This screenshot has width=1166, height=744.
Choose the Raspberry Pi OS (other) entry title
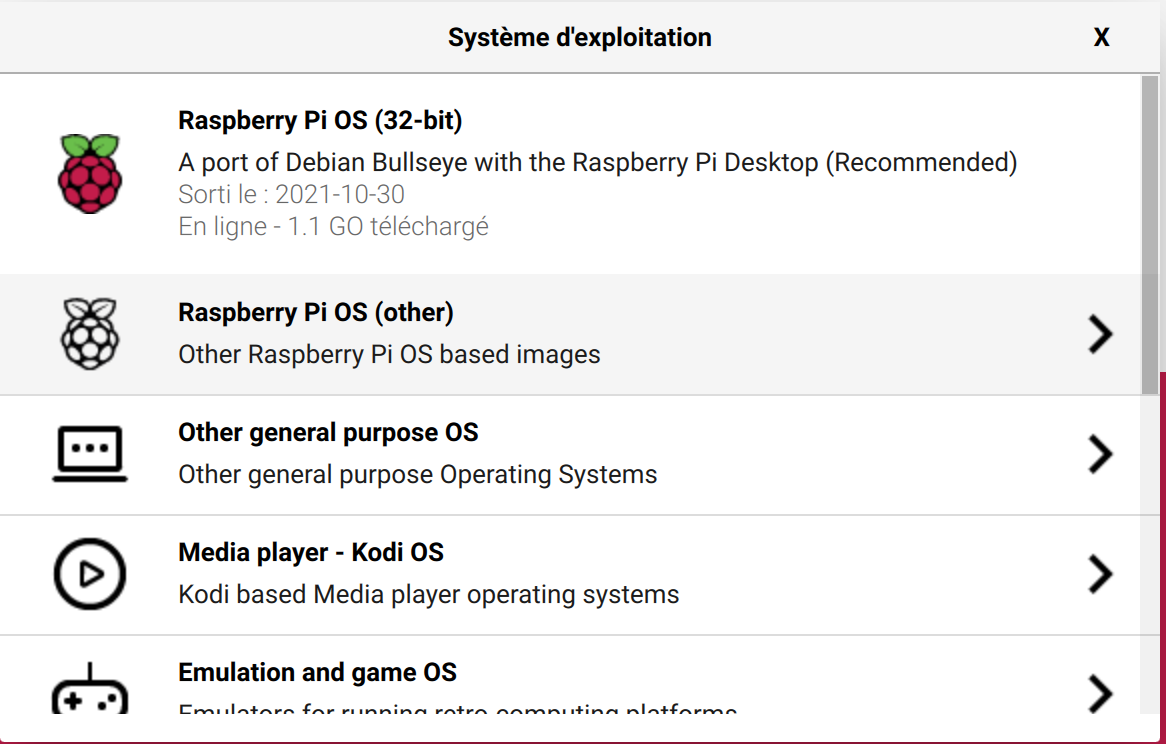[315, 312]
